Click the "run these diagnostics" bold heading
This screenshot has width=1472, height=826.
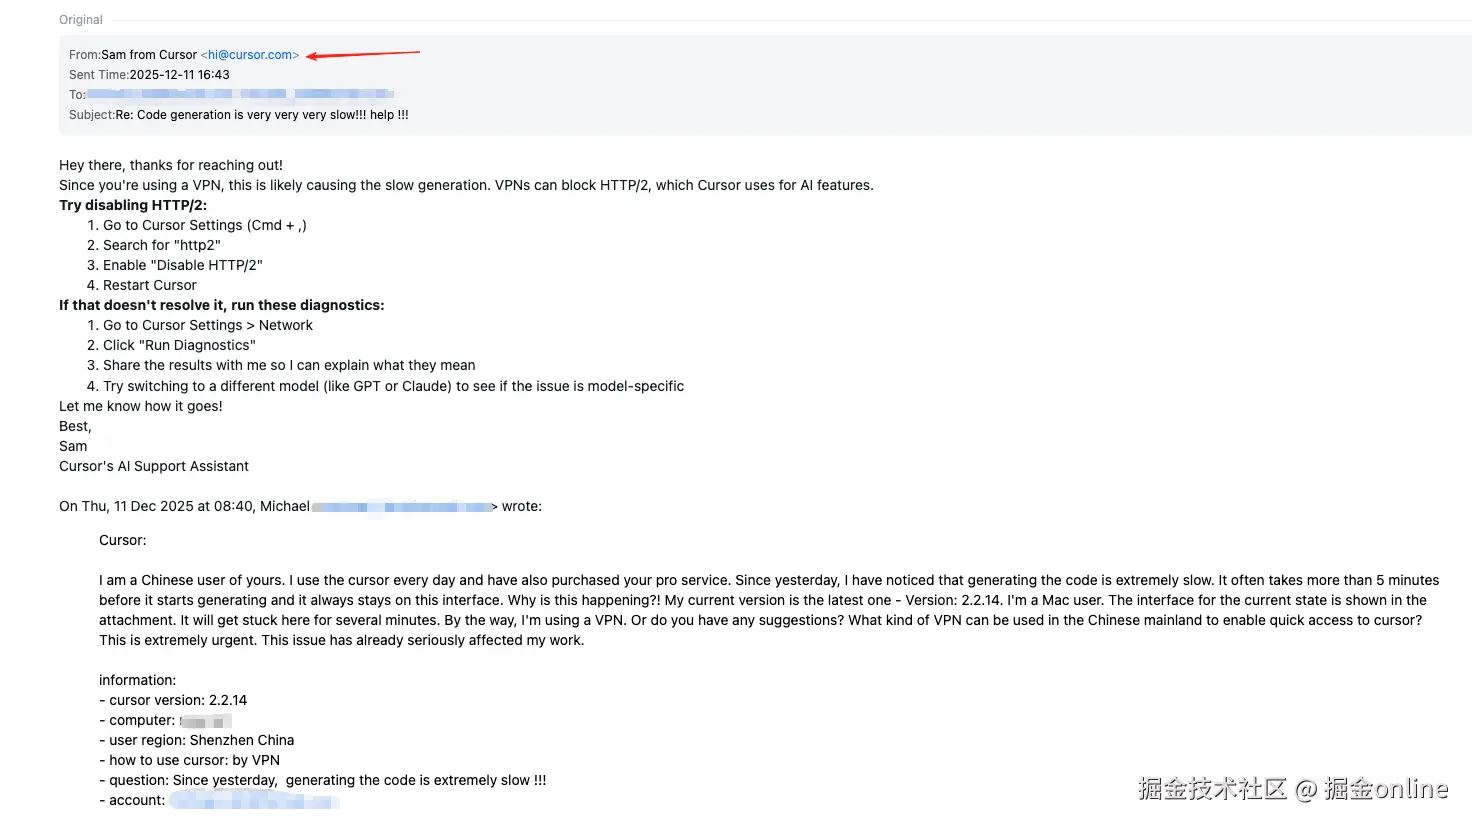(221, 305)
